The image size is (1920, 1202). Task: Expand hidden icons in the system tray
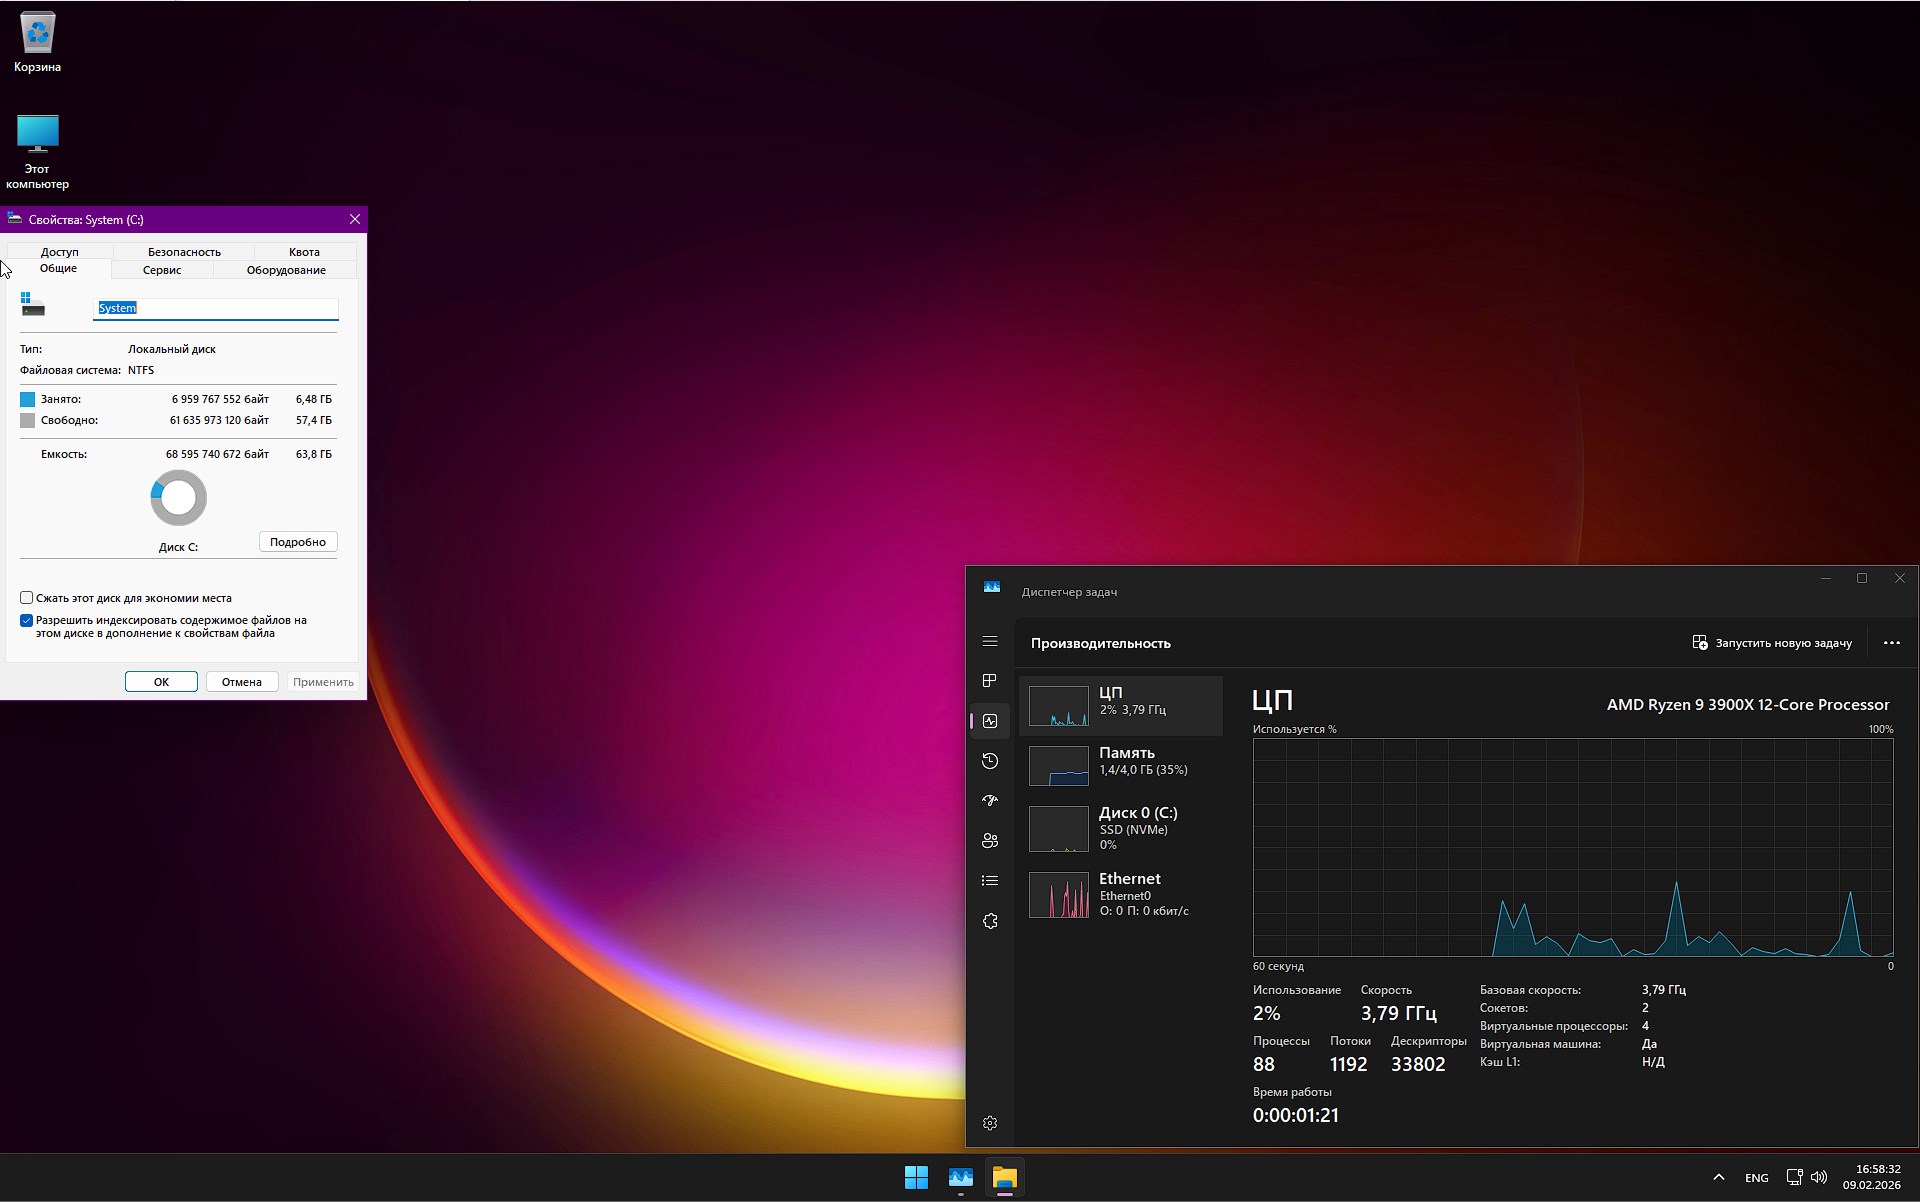coord(1719,1177)
